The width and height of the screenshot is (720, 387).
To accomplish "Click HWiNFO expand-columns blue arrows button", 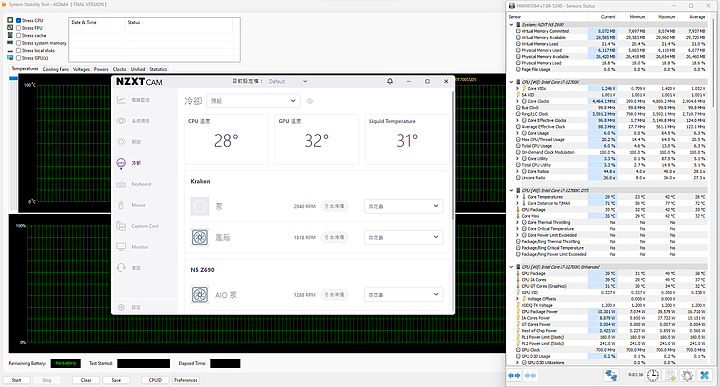I will coord(514,376).
